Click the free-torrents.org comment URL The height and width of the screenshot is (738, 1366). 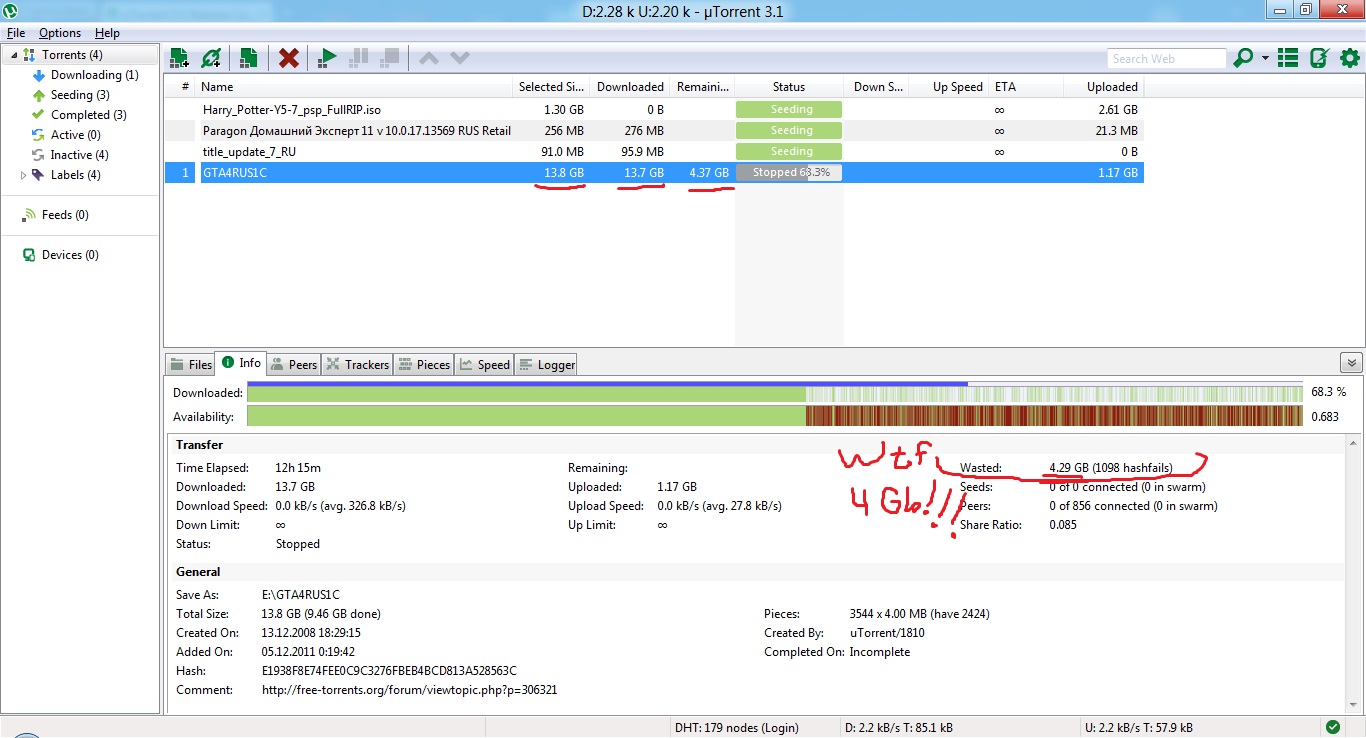coord(409,690)
